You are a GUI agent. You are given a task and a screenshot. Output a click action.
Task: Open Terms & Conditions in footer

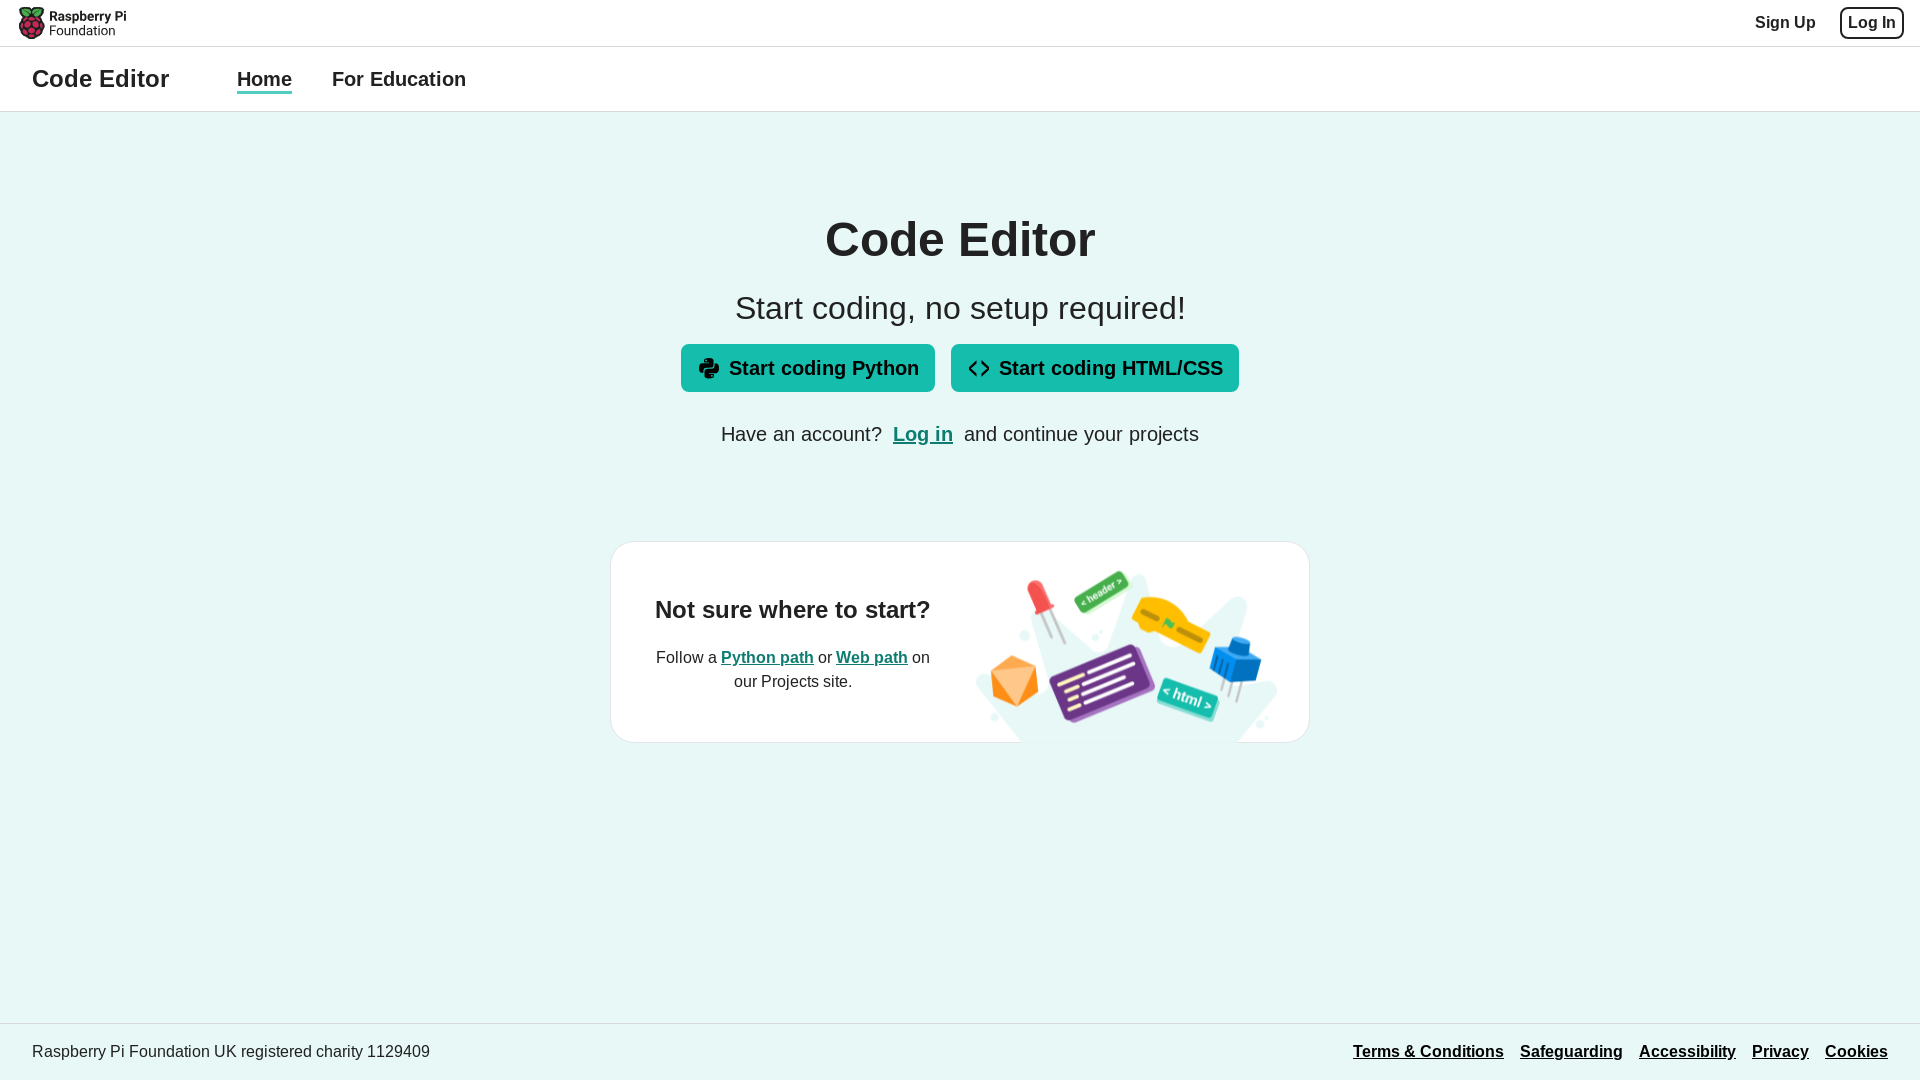click(x=1428, y=1051)
